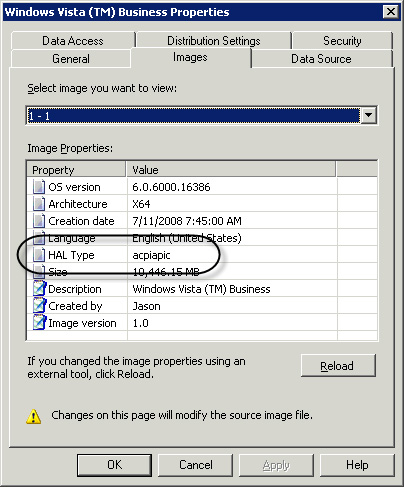Select the 'Jason' created-by value
This screenshot has width=404, height=487.
[x=146, y=306]
